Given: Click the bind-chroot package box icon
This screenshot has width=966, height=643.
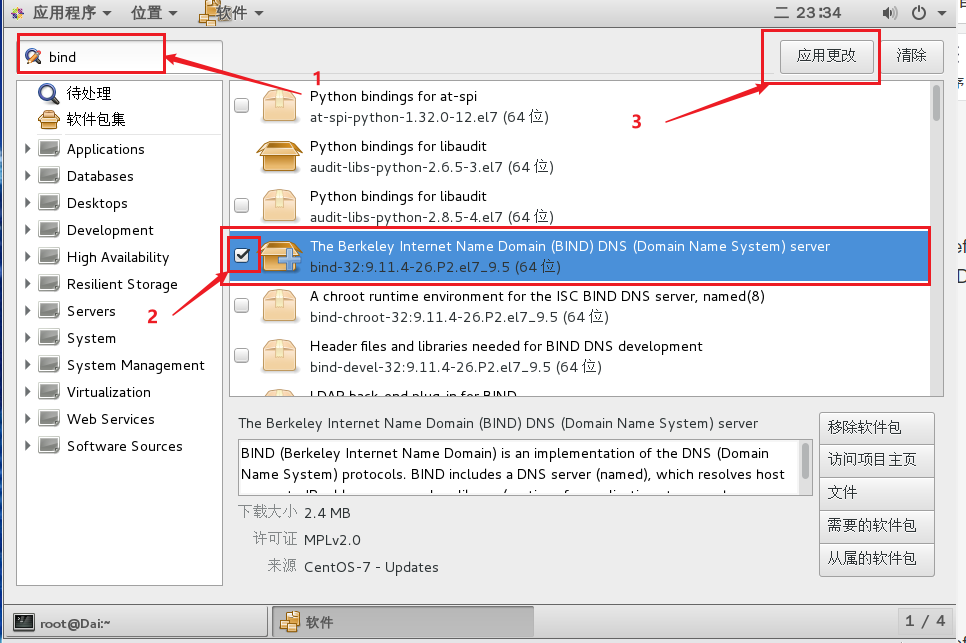Looking at the screenshot, I should pyautogui.click(x=279, y=305).
